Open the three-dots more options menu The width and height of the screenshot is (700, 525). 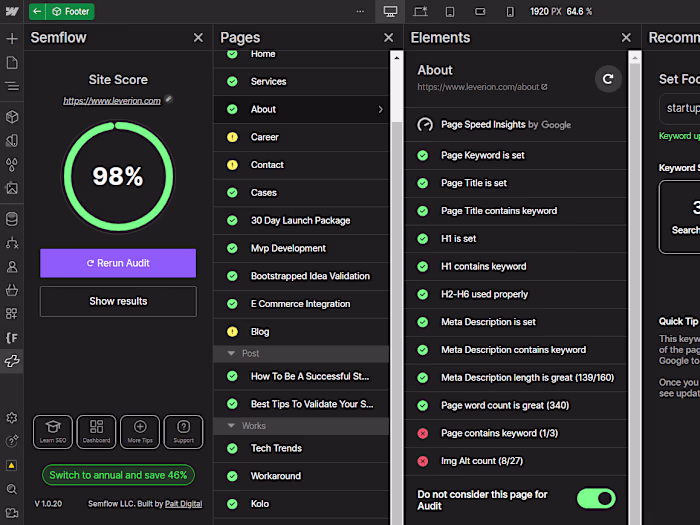[360, 12]
